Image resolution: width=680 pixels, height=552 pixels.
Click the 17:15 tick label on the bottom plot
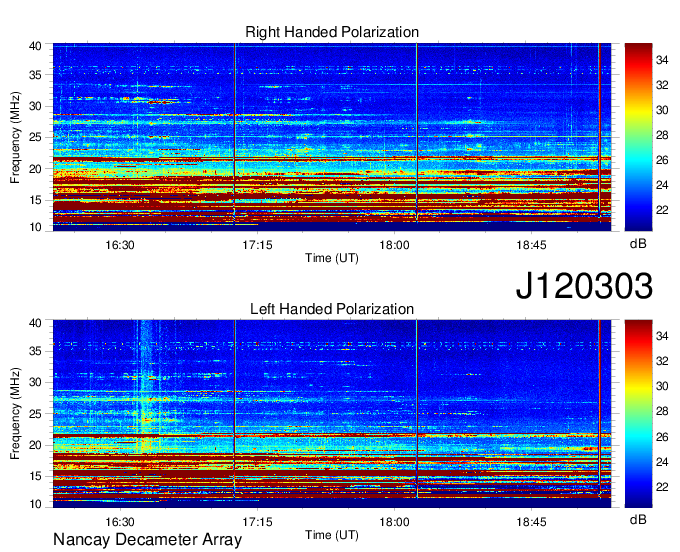[257, 522]
